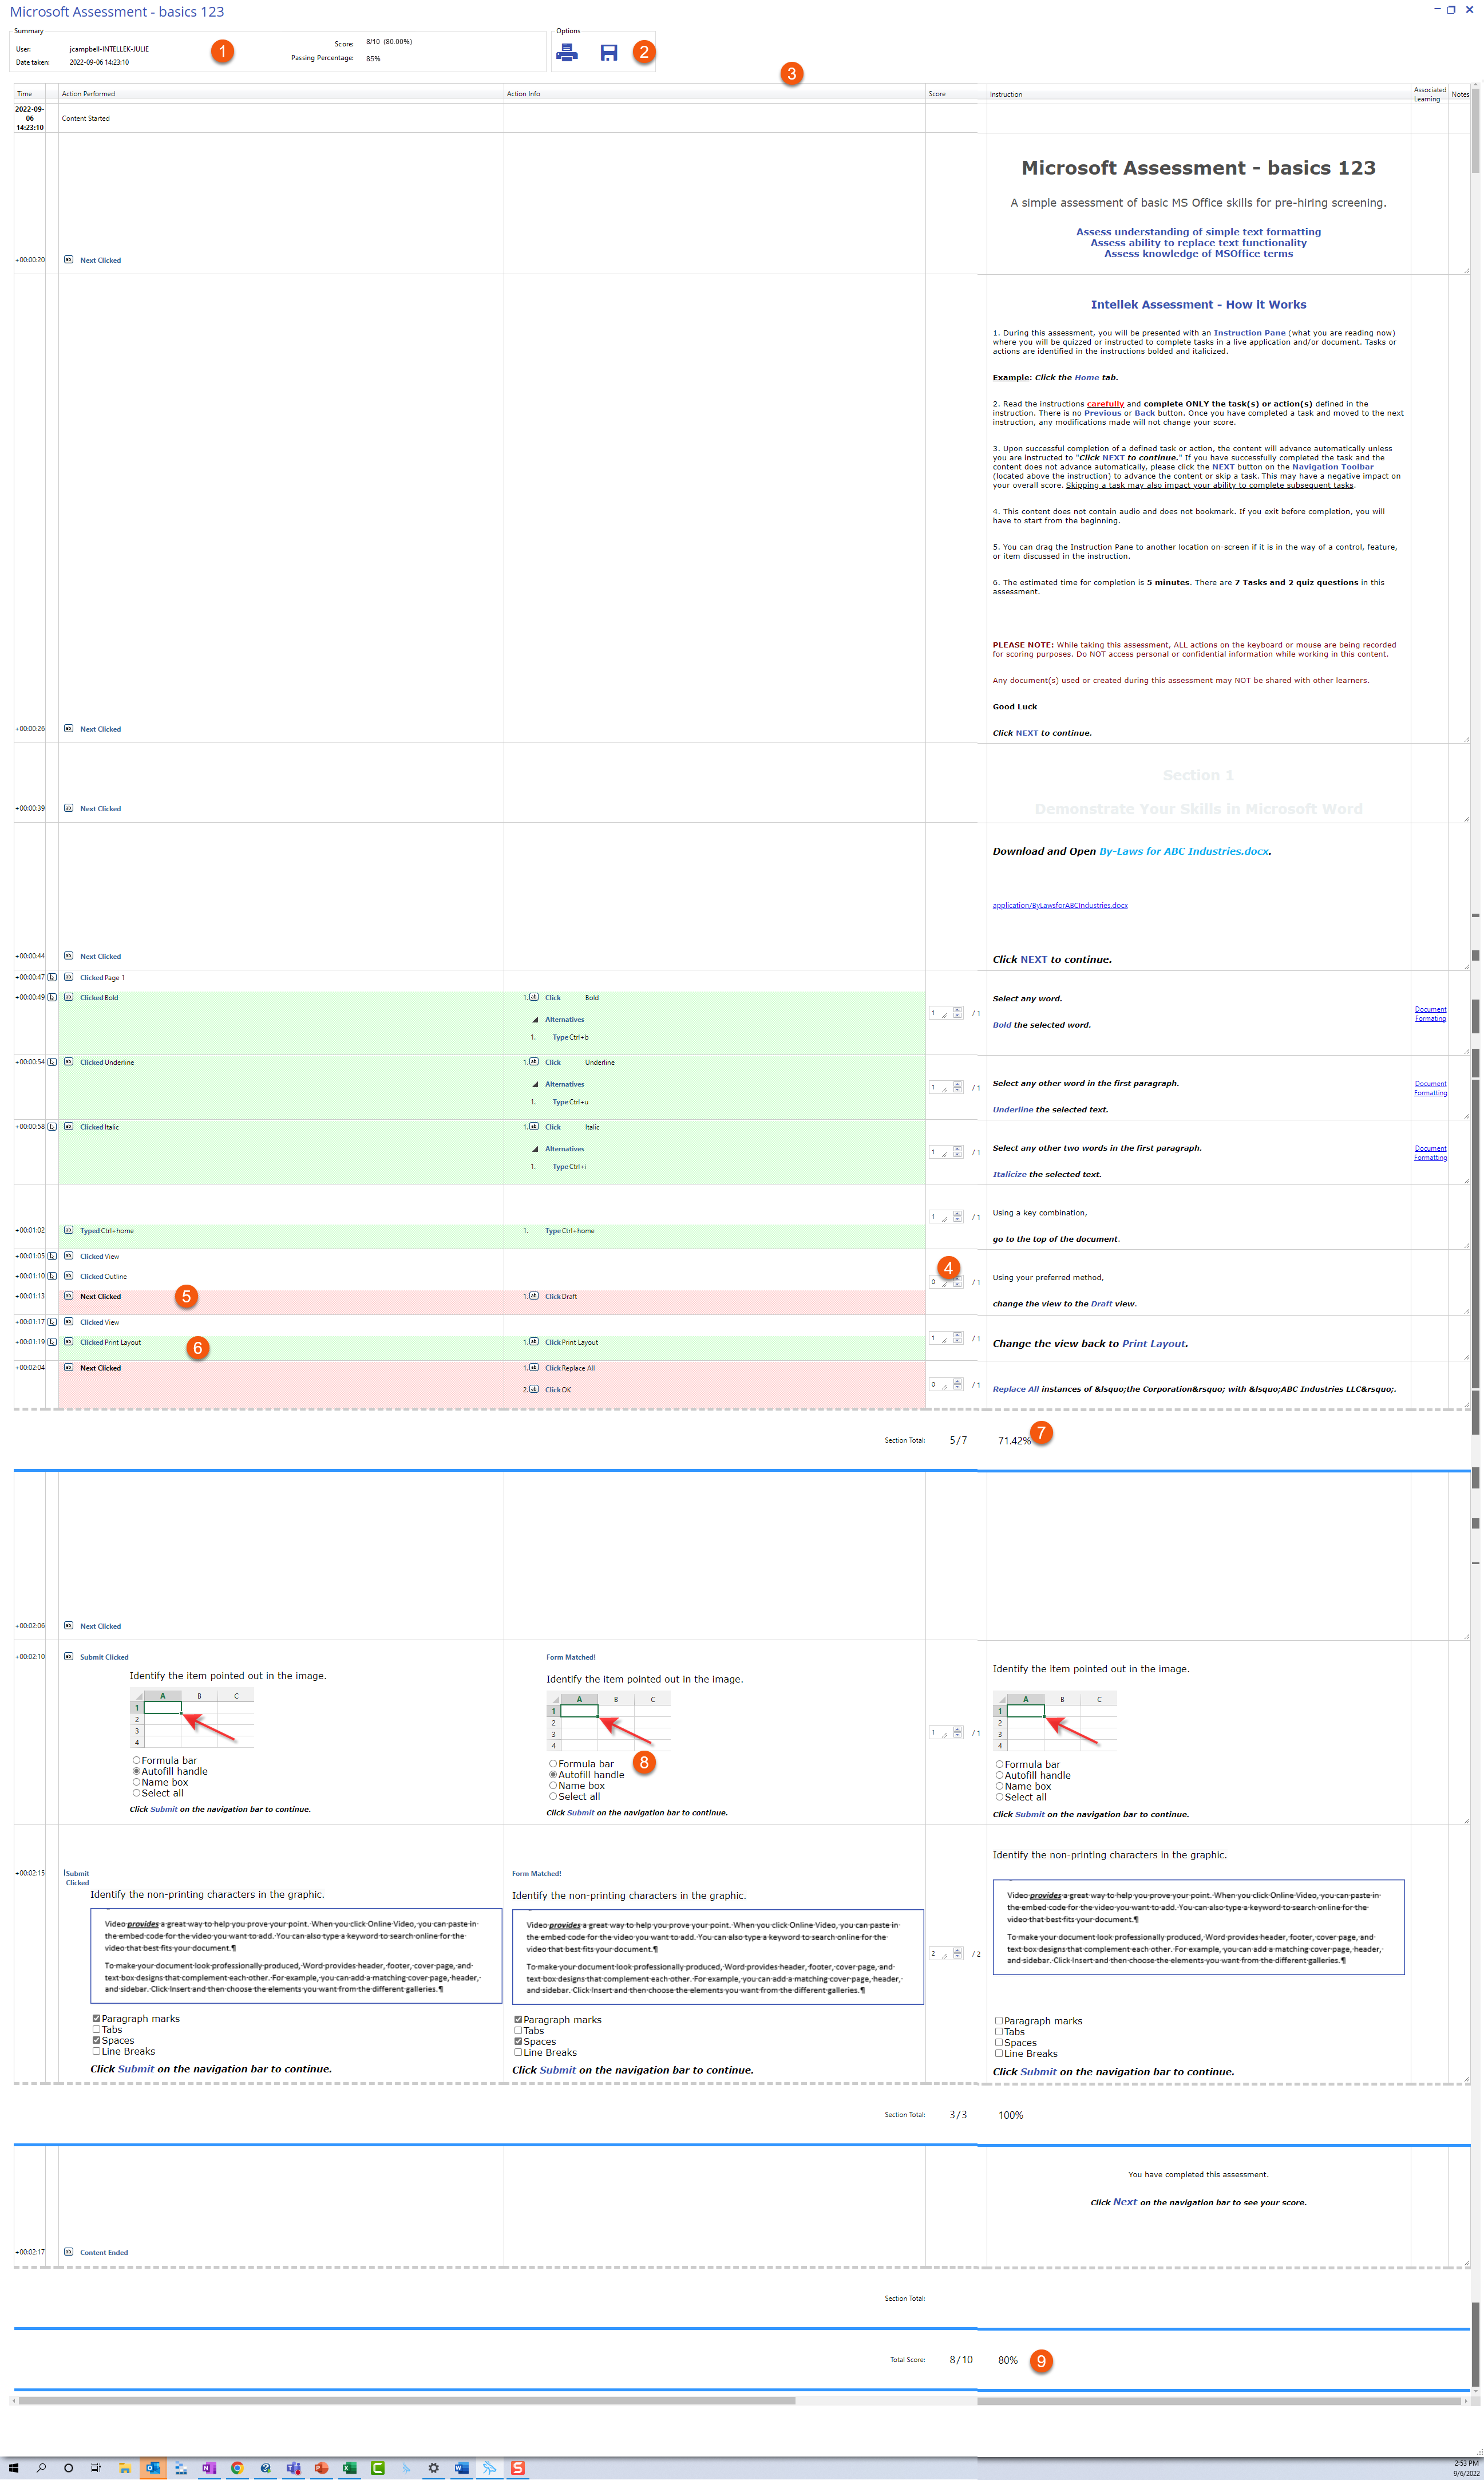Open Camtasia green icon in taskbar
The width and height of the screenshot is (1484, 2480).
click(x=378, y=2468)
